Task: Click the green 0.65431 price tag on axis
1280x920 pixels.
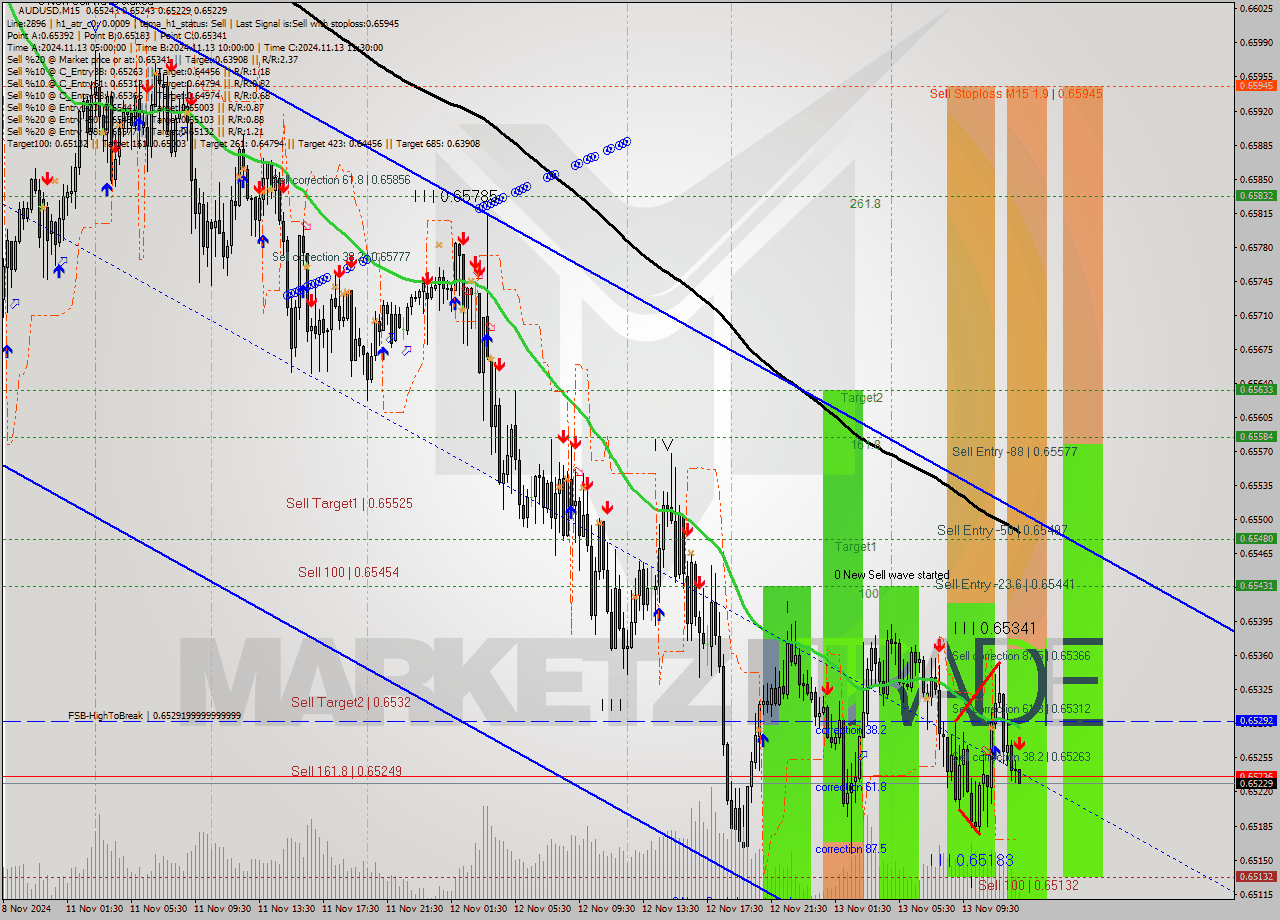Action: (x=1256, y=586)
